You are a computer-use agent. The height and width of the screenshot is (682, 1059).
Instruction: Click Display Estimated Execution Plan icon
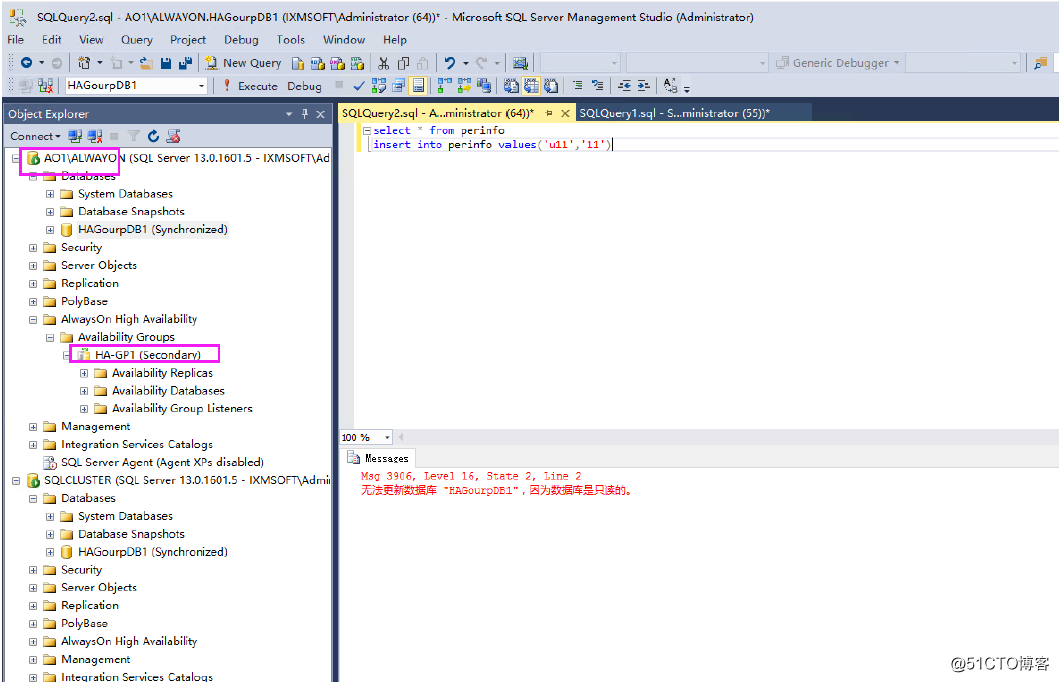(x=379, y=86)
